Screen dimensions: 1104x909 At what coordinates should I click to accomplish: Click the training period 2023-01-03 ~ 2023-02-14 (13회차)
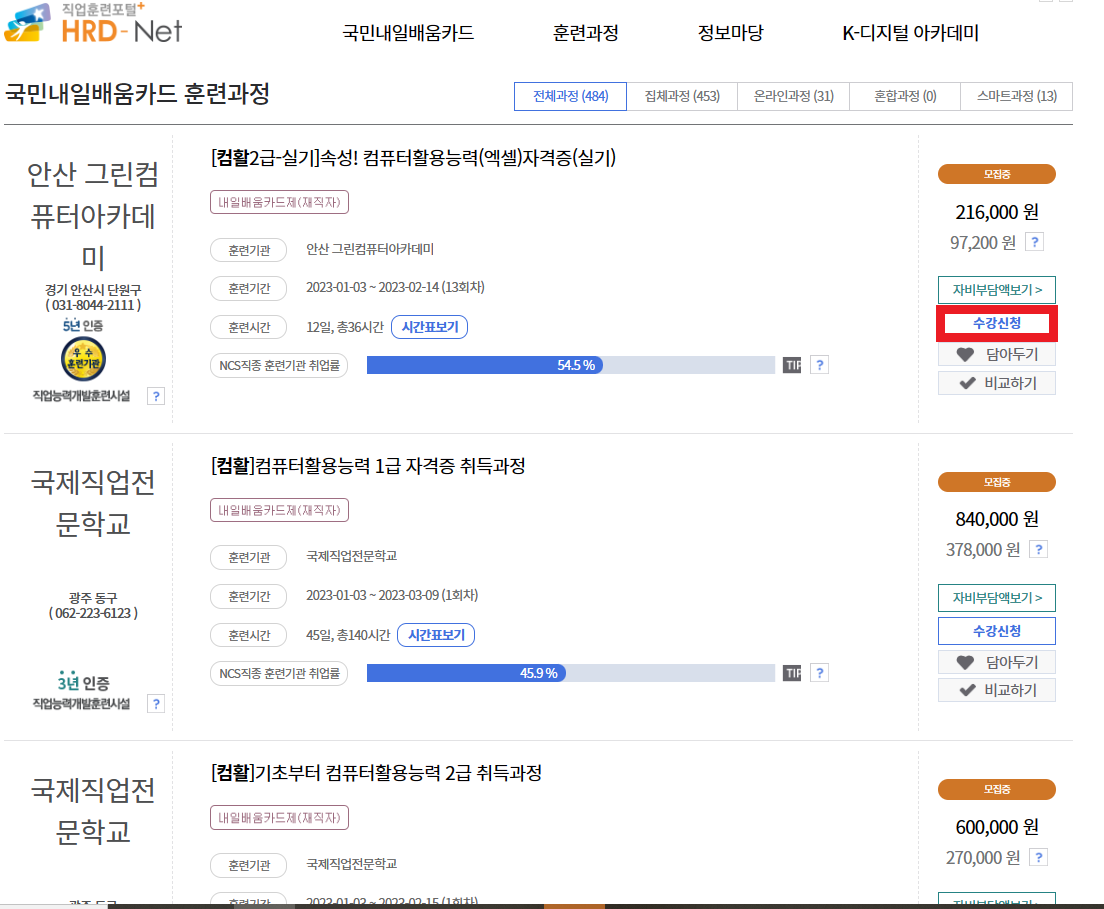(395, 287)
